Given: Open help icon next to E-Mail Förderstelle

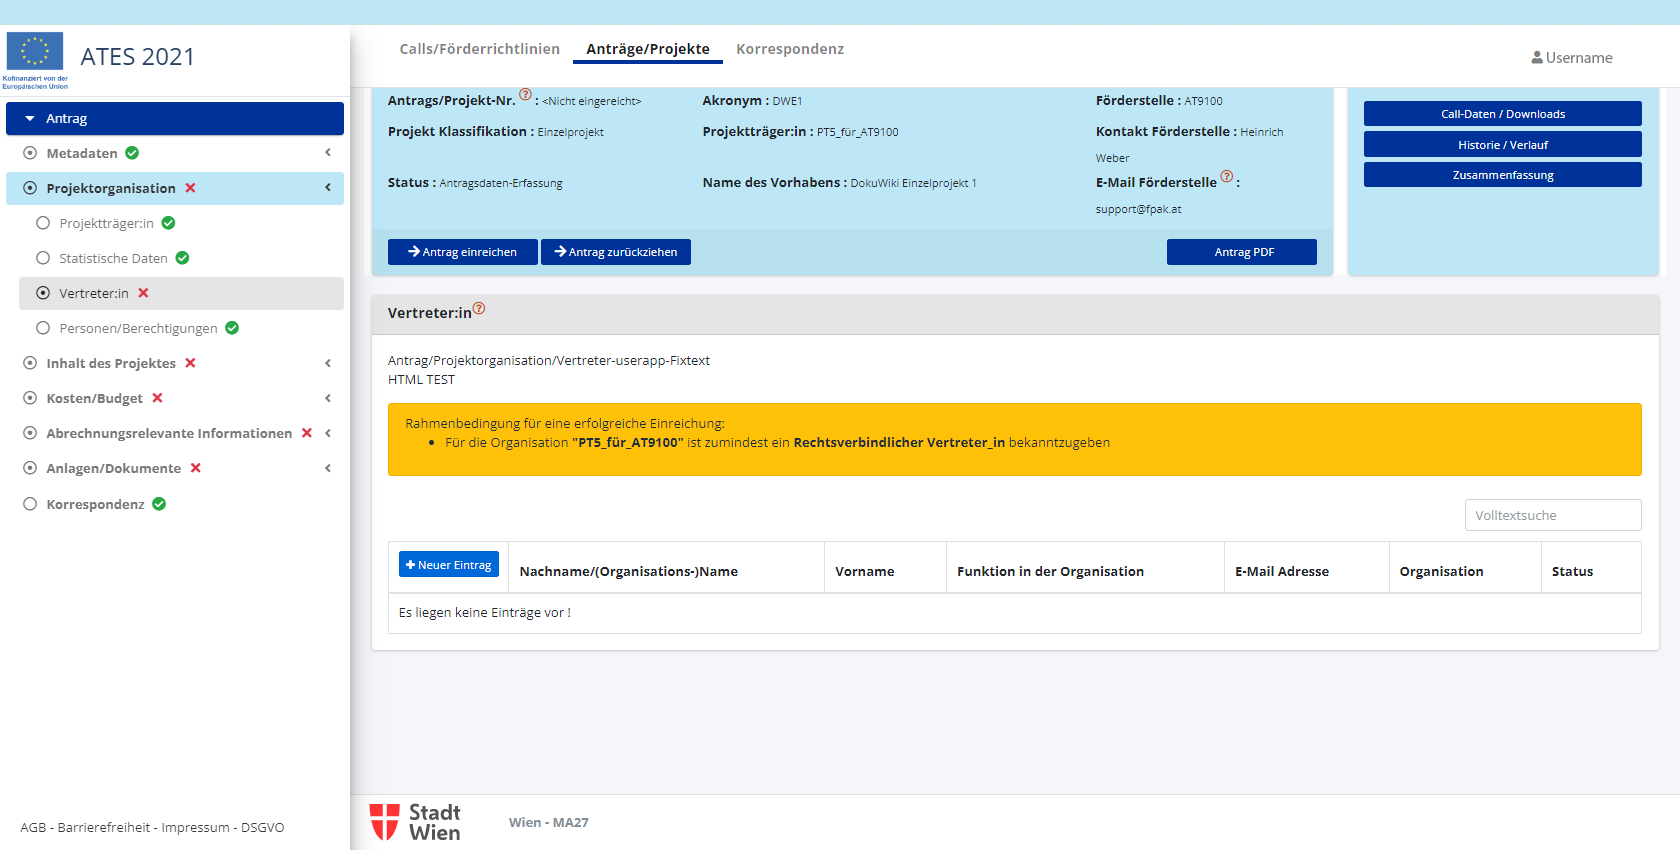Looking at the screenshot, I should pyautogui.click(x=1227, y=176).
